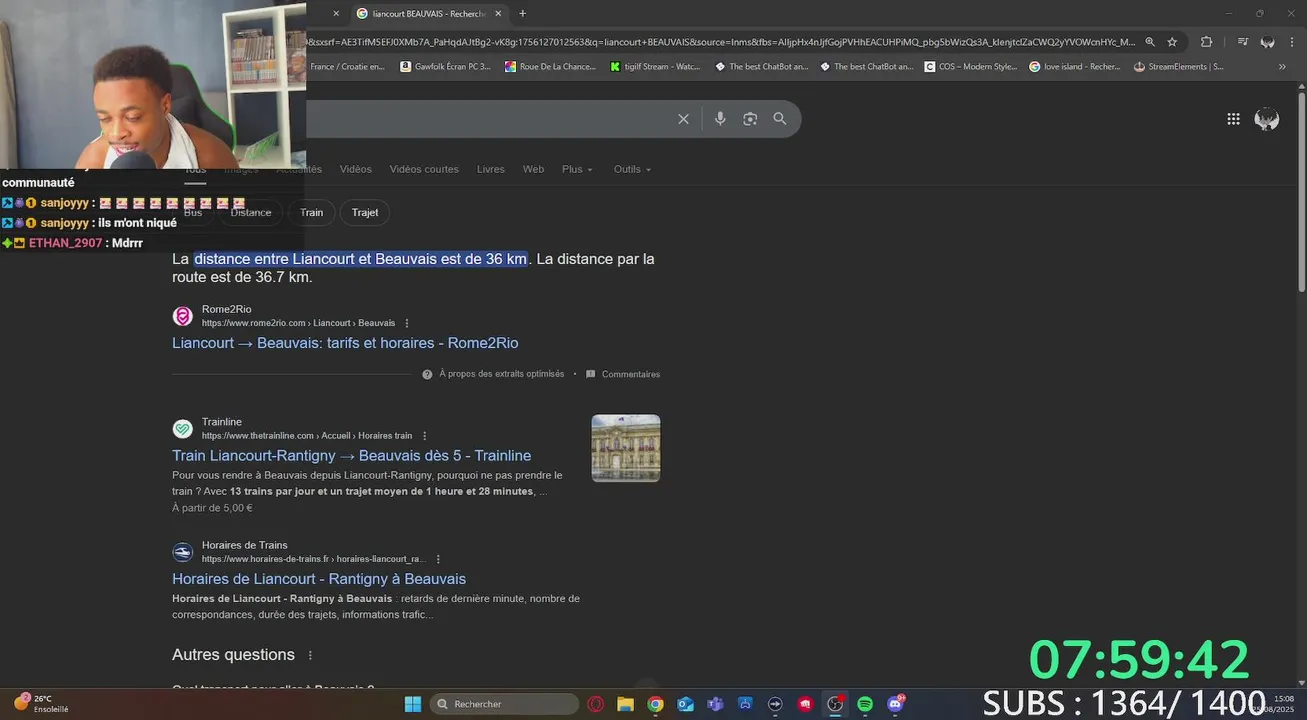
Task: Open the Google apps grid
Action: 1233,119
